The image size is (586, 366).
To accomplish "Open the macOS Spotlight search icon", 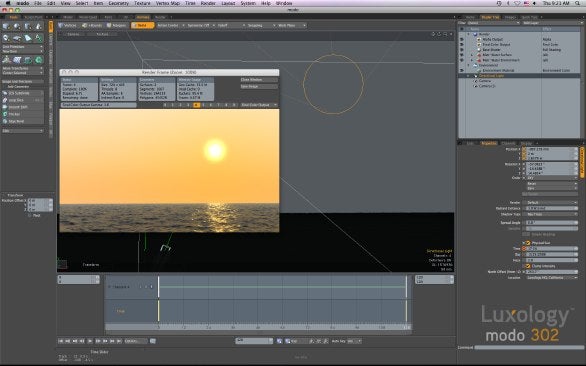I will (x=578, y=3).
